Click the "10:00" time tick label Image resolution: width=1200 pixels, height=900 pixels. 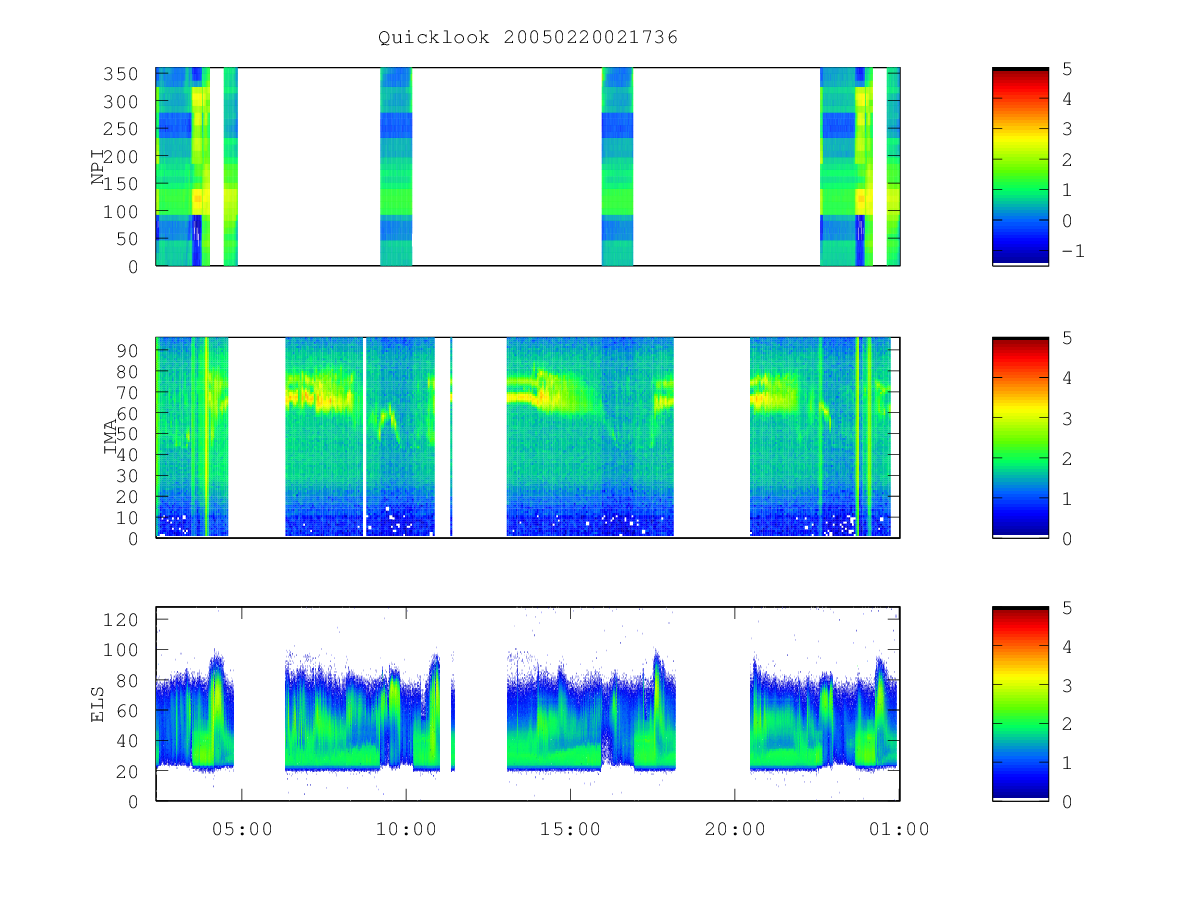point(407,829)
